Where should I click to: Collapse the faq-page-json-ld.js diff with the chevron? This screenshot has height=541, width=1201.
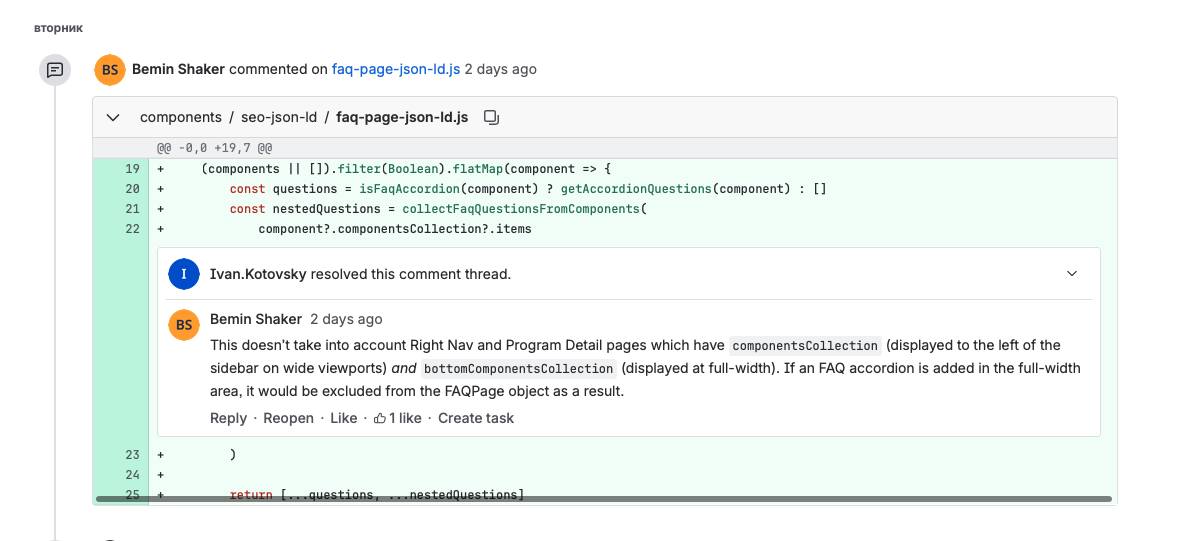pyautogui.click(x=113, y=118)
